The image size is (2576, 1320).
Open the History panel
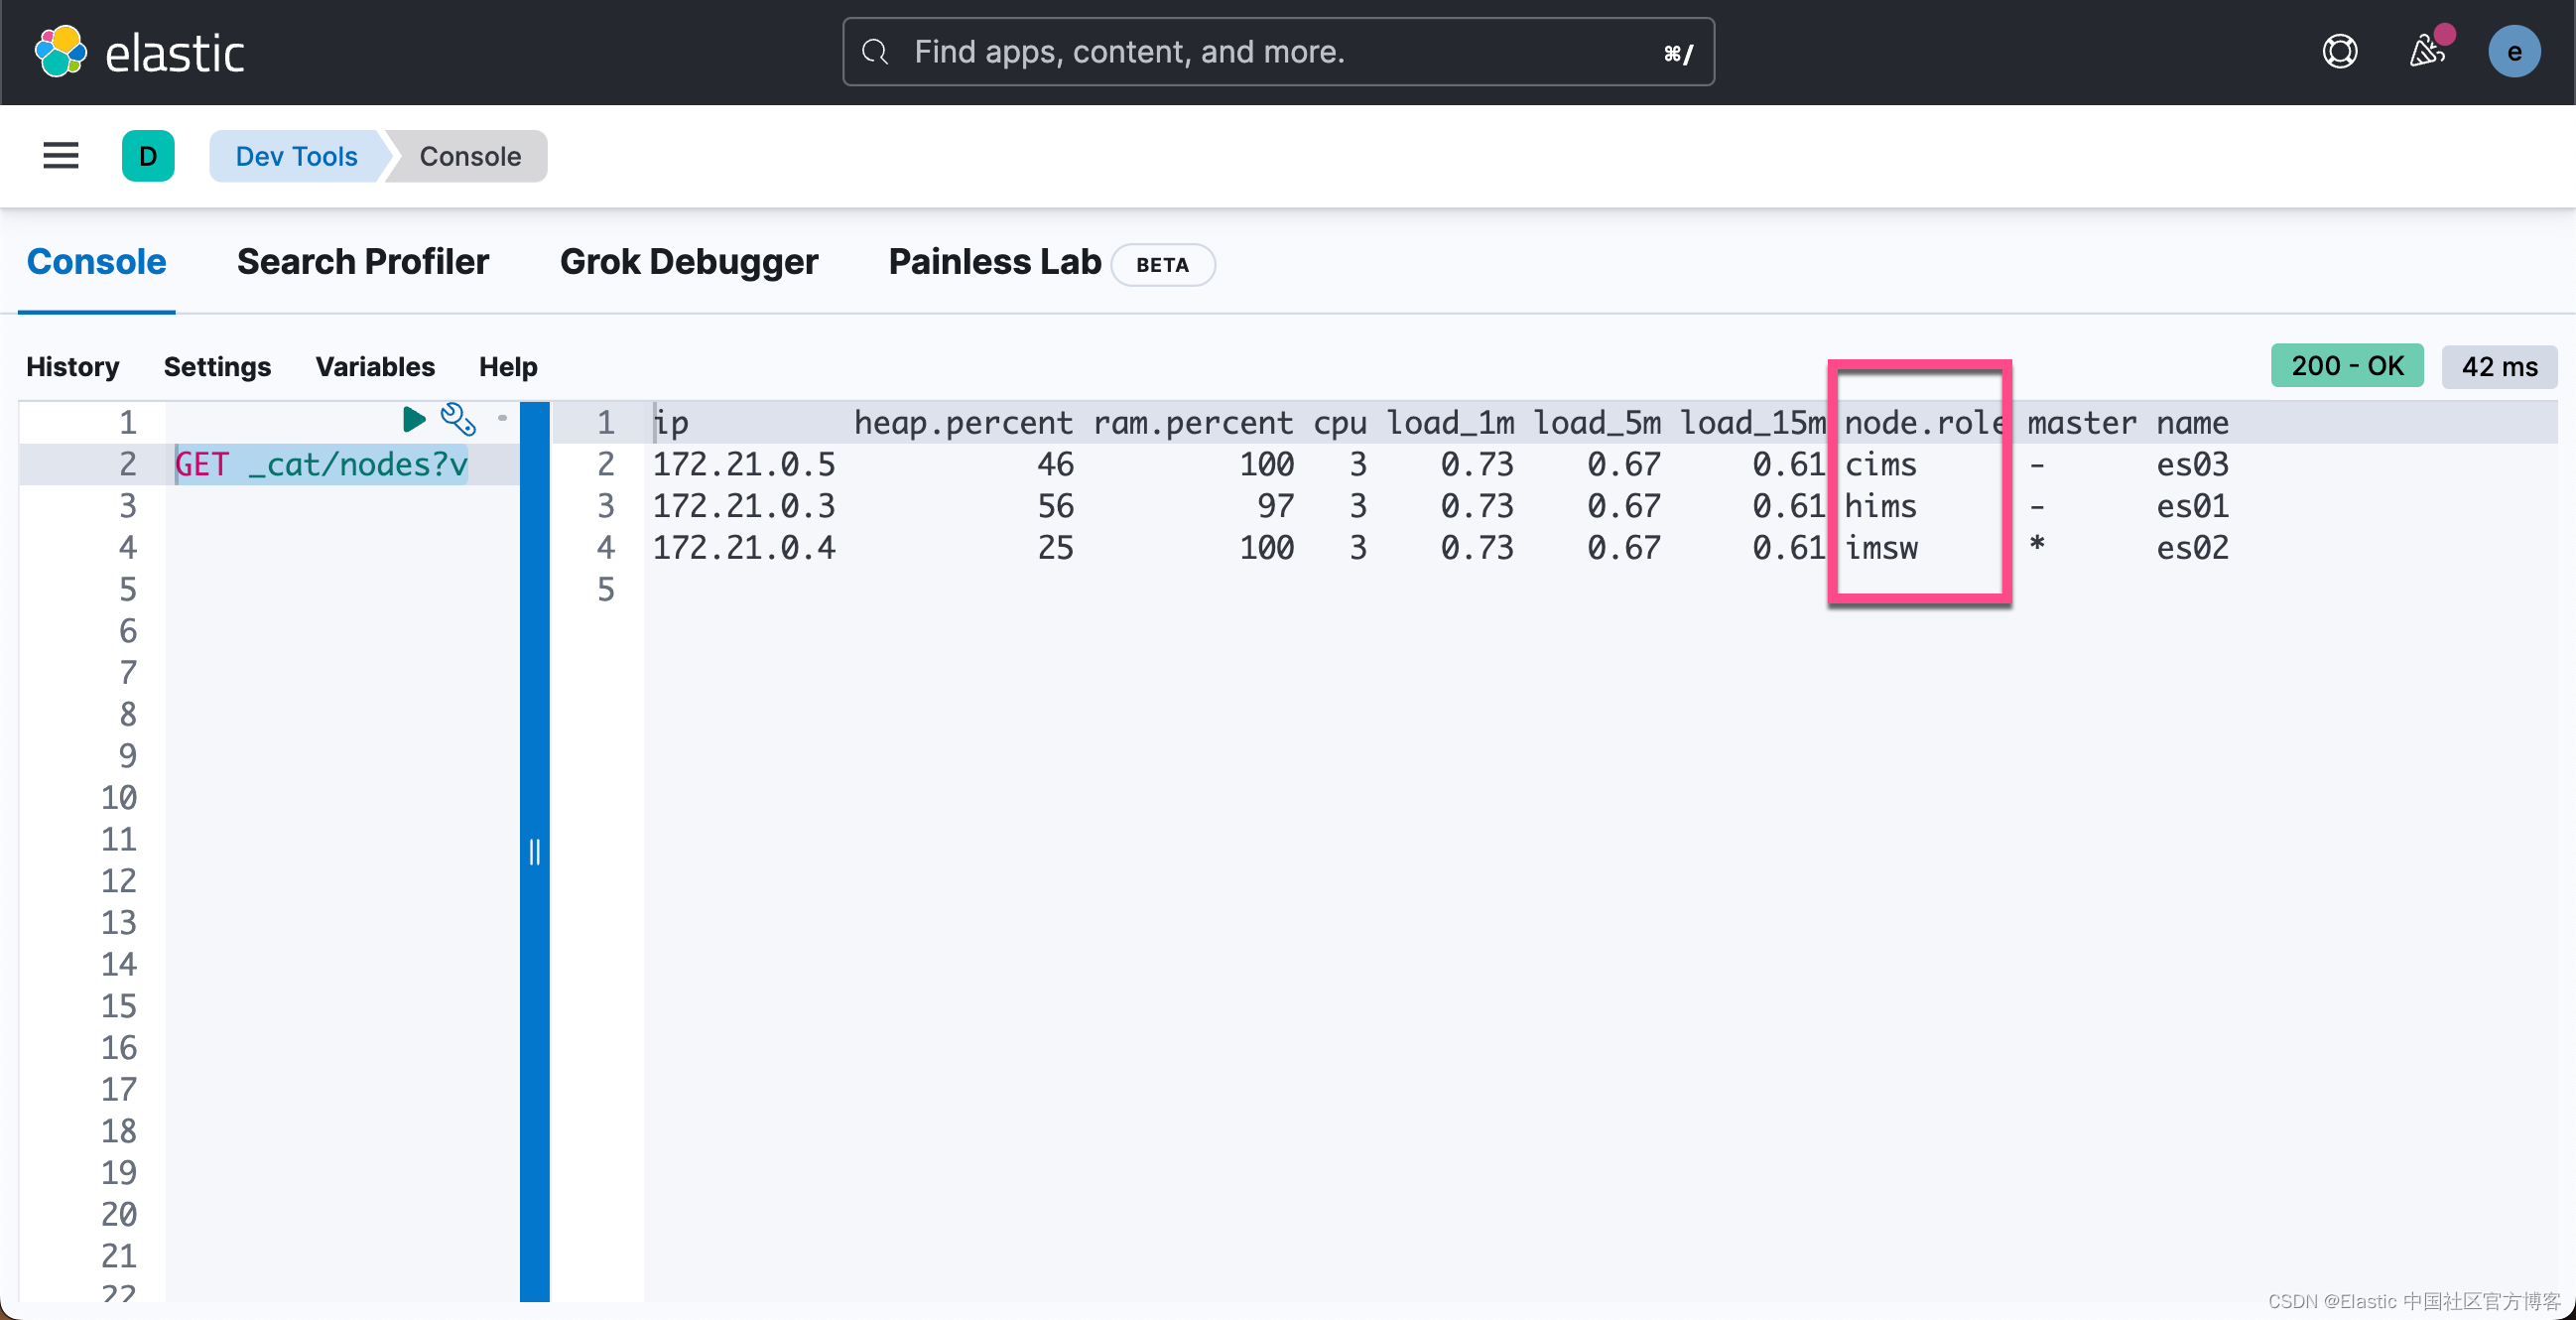point(72,367)
